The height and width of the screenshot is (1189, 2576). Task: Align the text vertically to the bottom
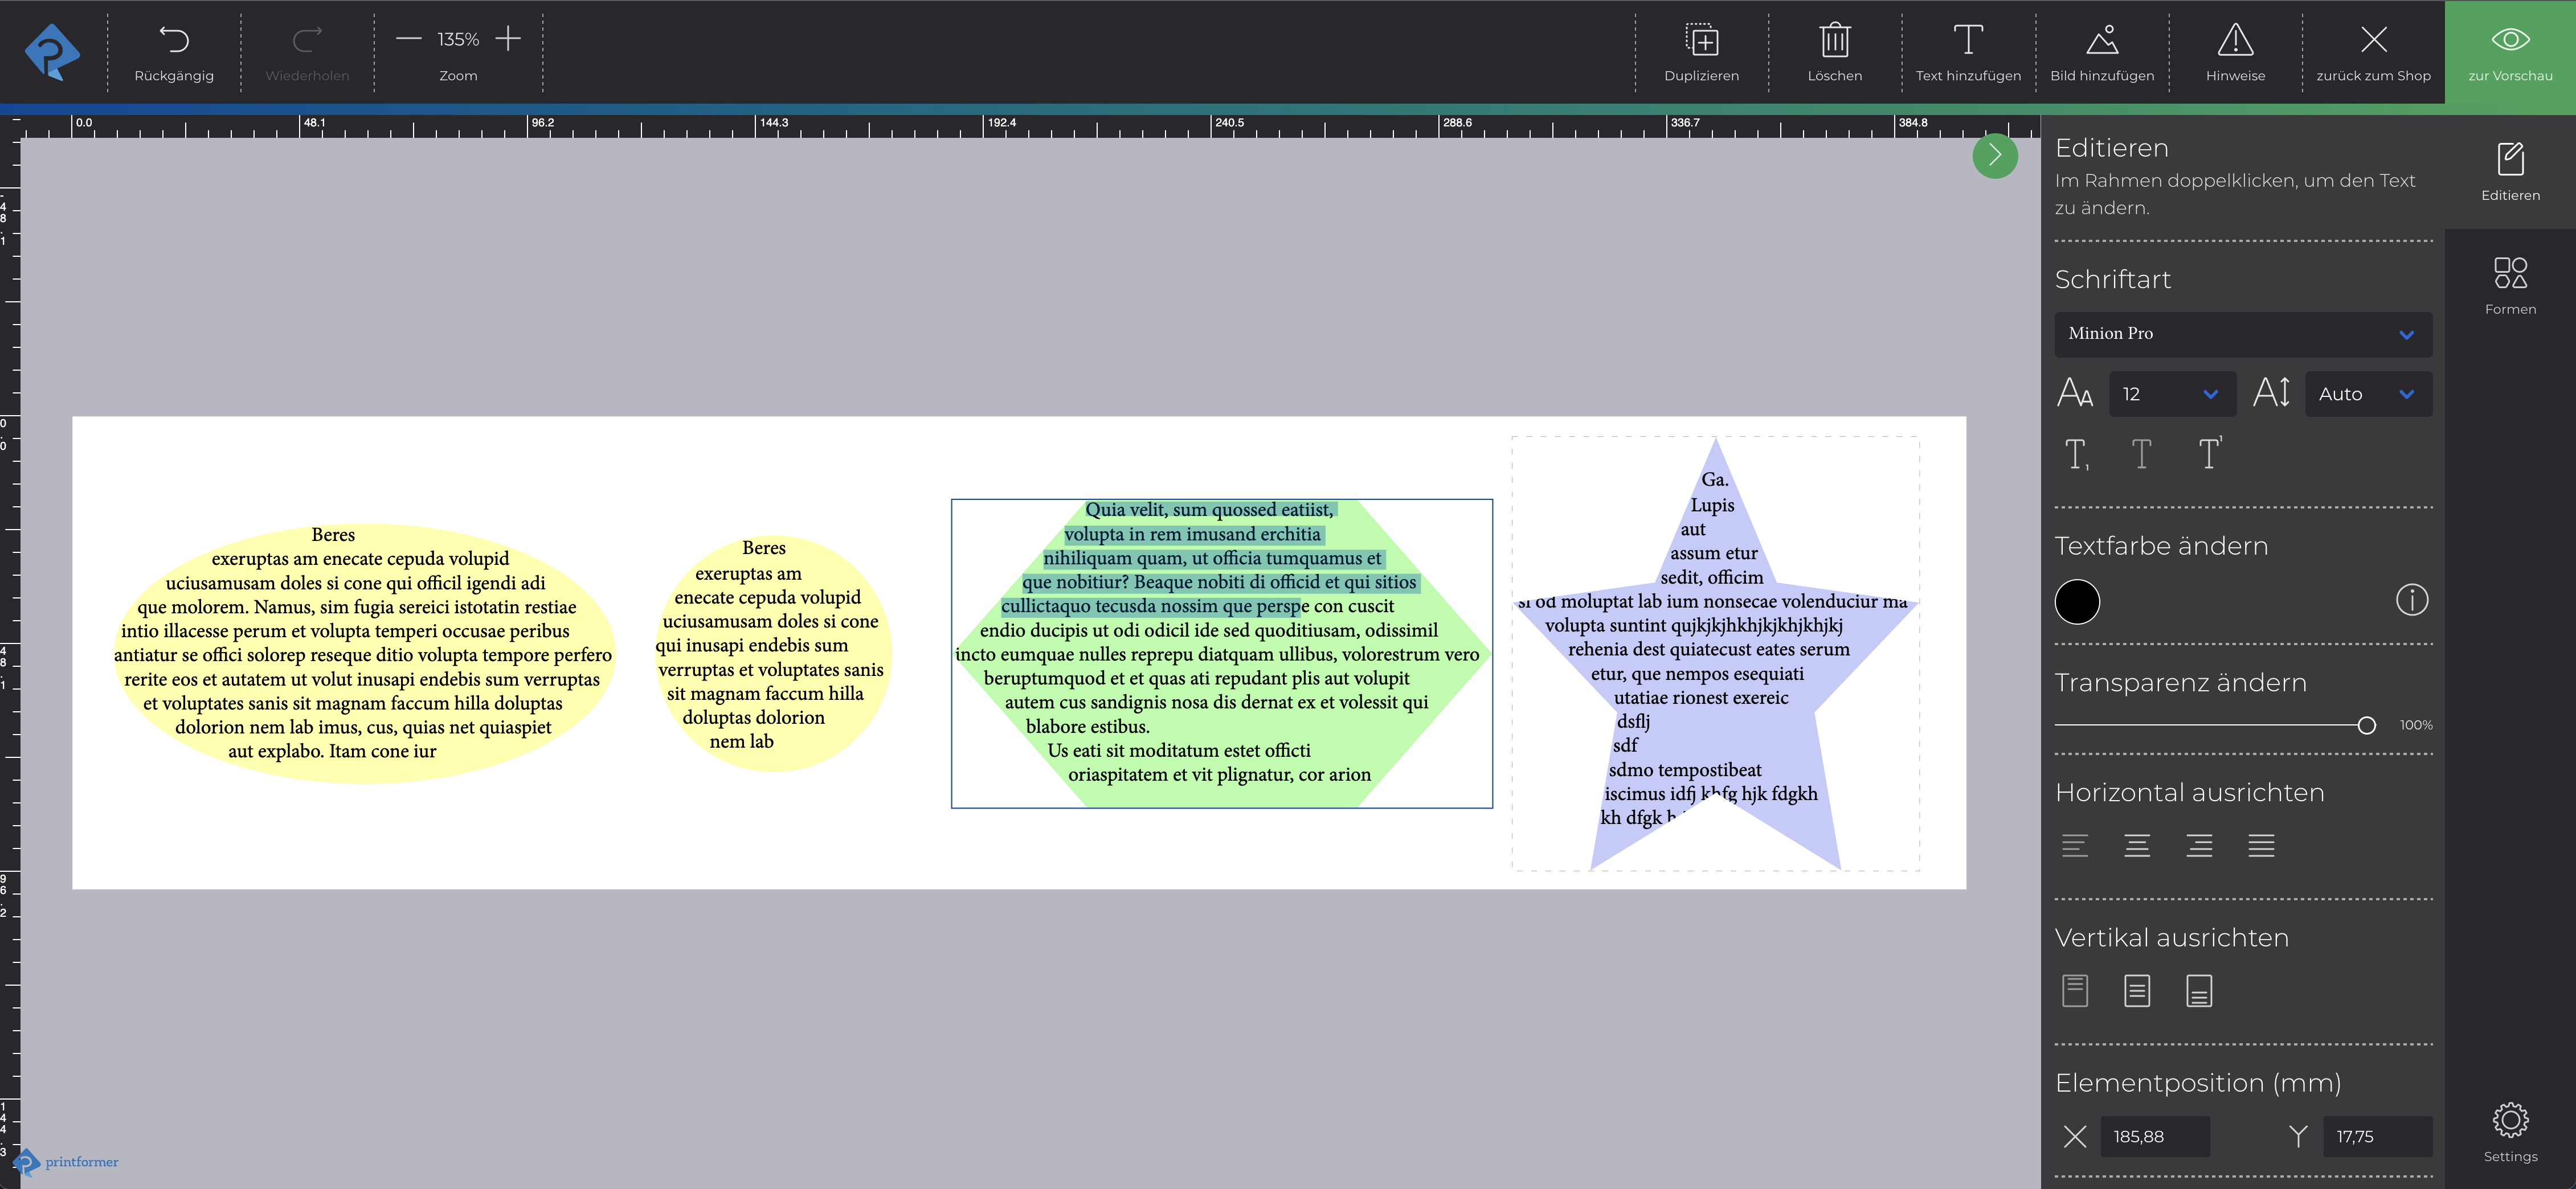pyautogui.click(x=2198, y=991)
